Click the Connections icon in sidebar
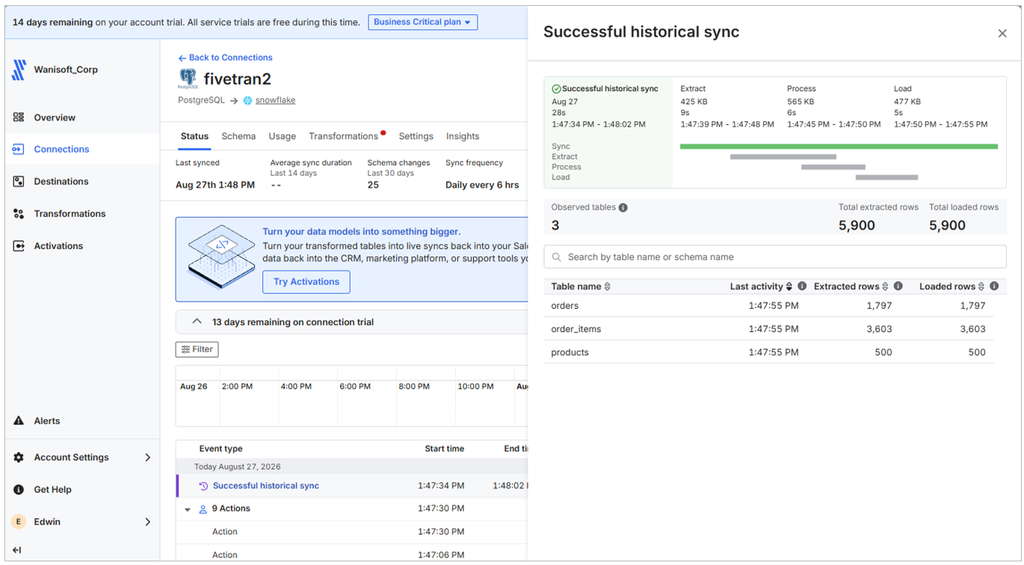The width and height of the screenshot is (1024, 565). click(18, 149)
